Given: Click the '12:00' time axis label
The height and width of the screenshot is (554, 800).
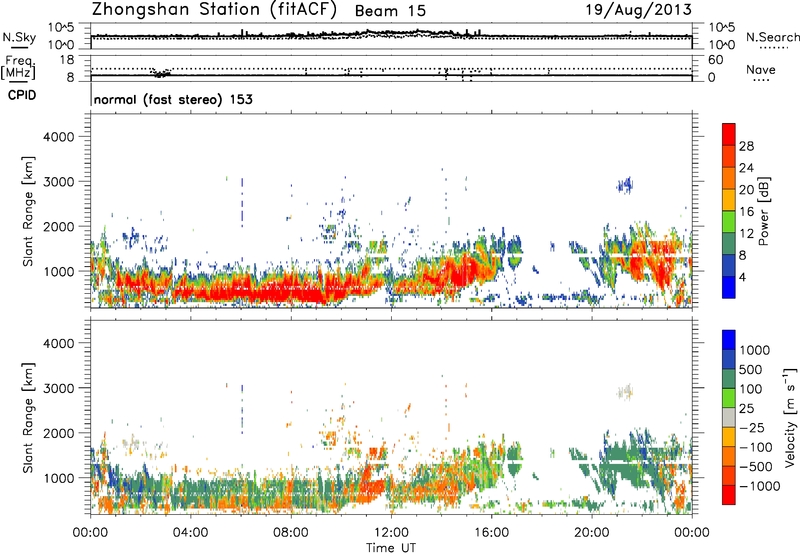Looking at the screenshot, I should pyautogui.click(x=391, y=533).
